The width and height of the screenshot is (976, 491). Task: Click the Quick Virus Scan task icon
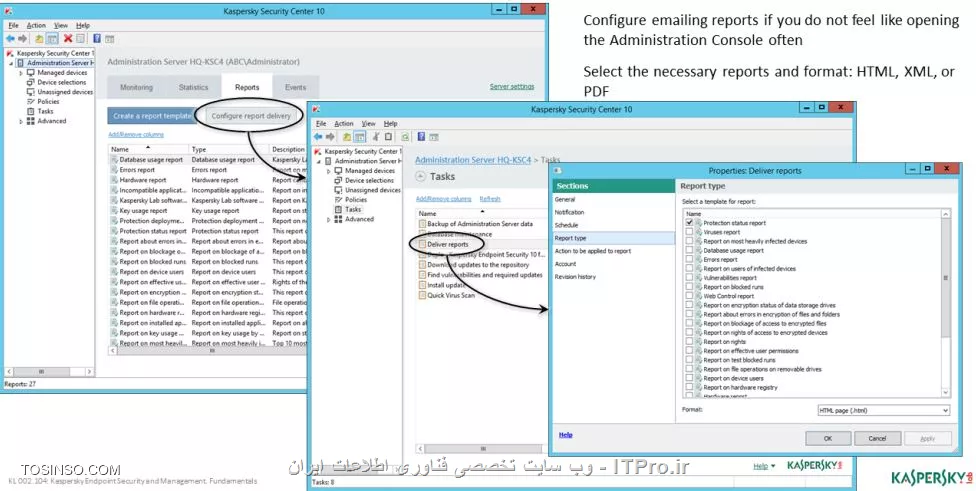[422, 296]
